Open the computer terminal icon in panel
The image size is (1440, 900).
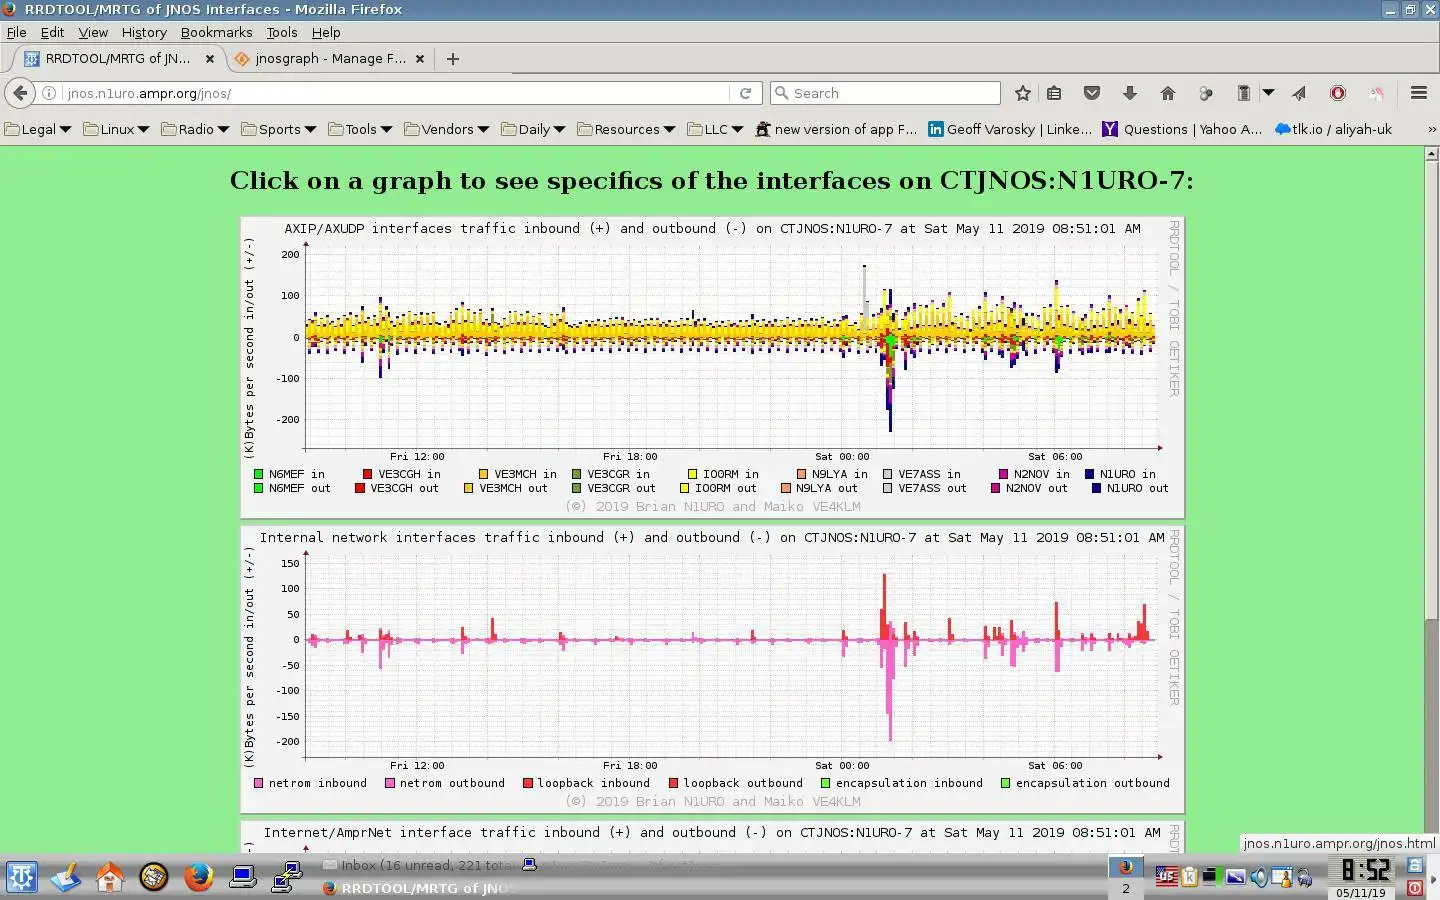tap(242, 877)
